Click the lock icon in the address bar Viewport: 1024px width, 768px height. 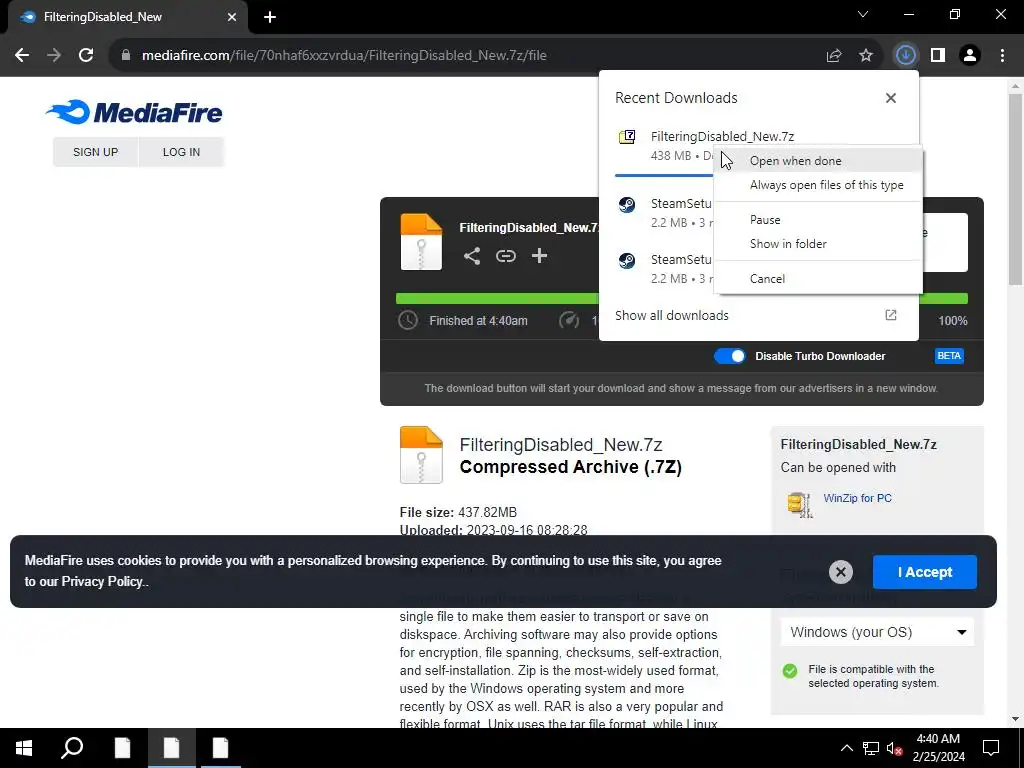126,56
